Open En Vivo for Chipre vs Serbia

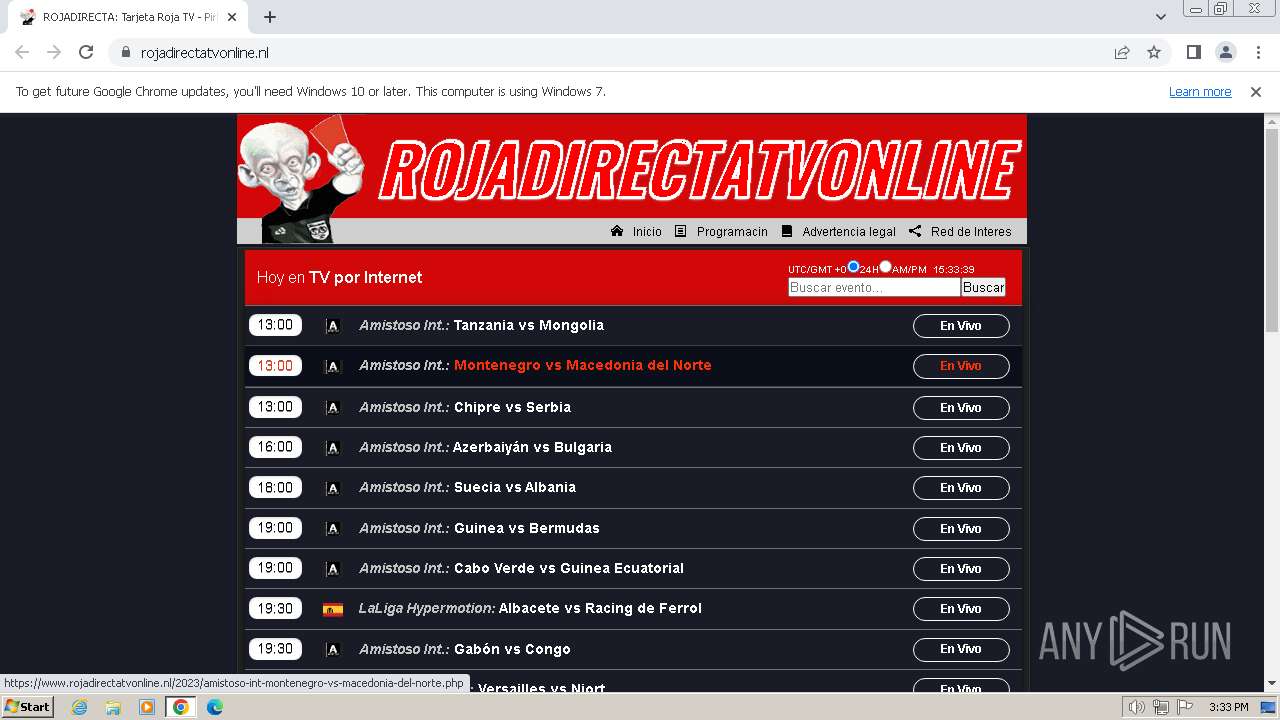pos(961,408)
